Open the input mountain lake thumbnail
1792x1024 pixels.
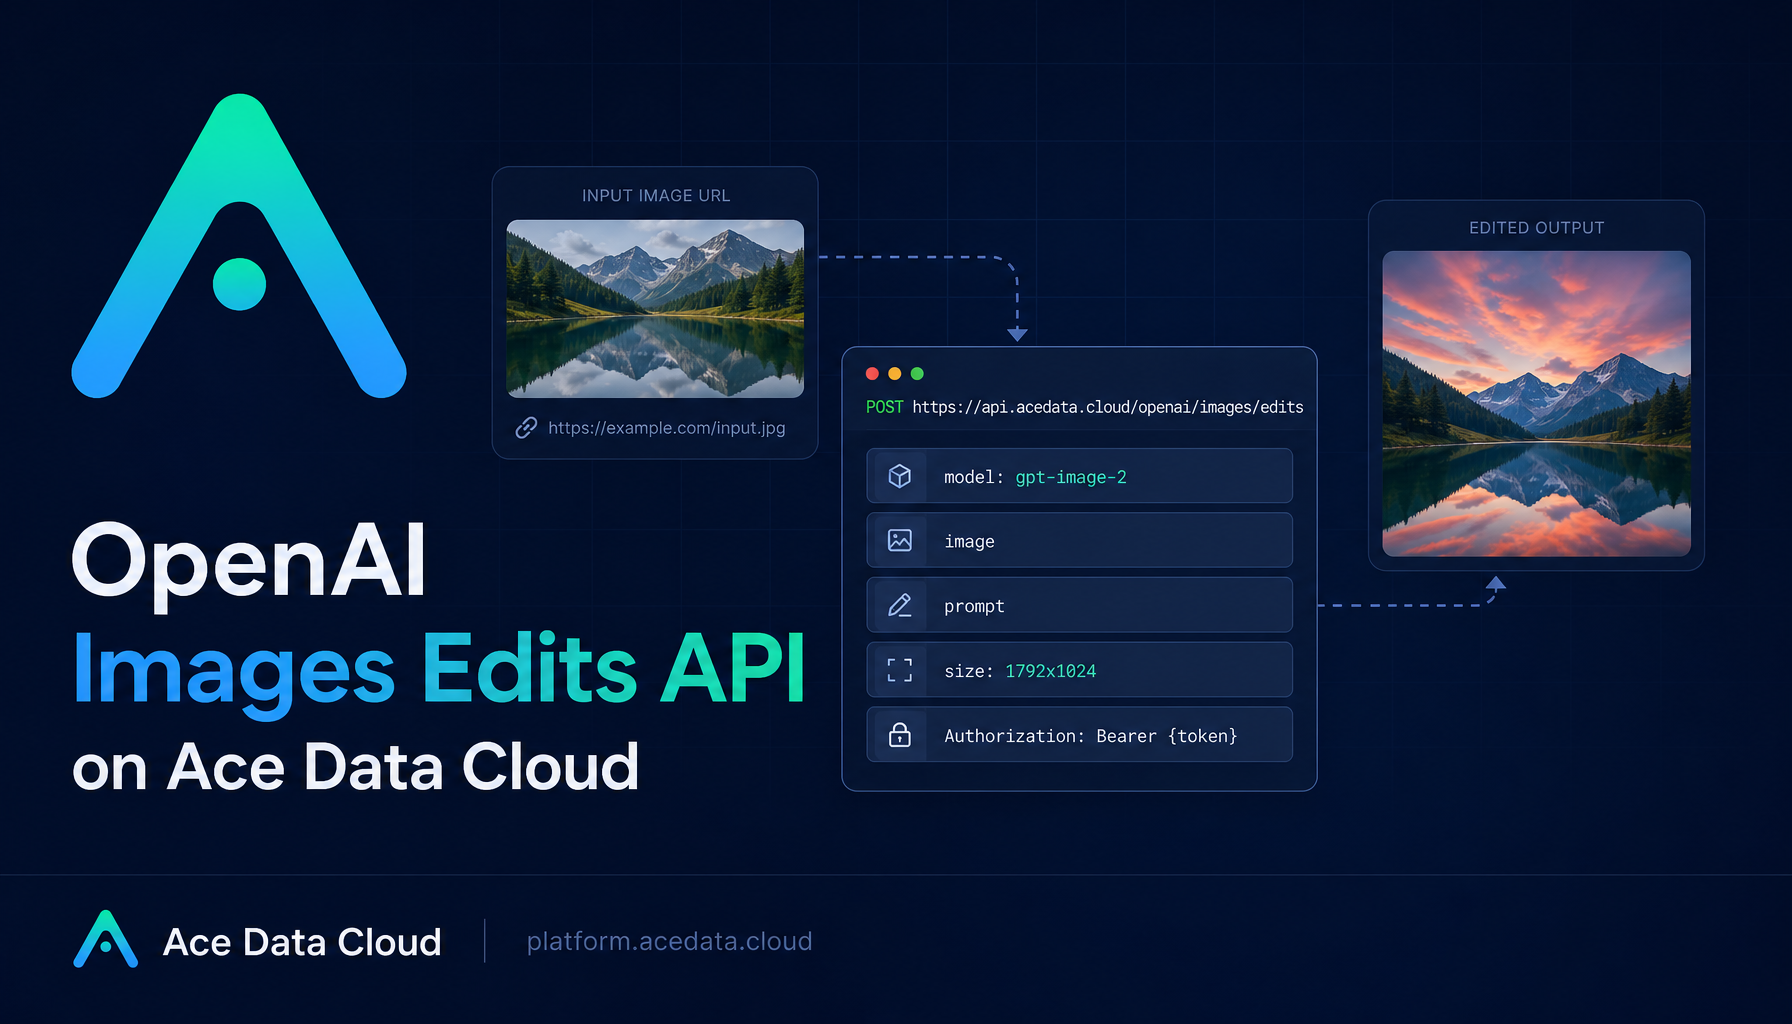(655, 309)
